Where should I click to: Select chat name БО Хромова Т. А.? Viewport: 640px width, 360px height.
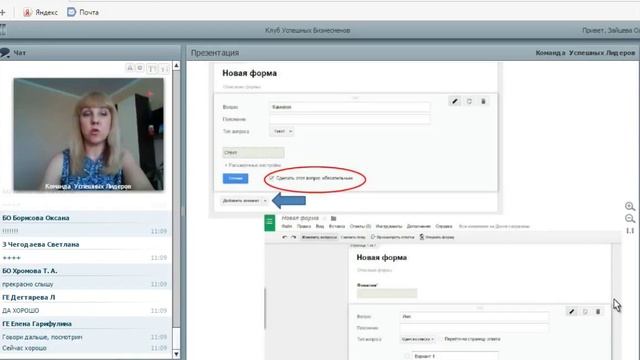[30, 271]
